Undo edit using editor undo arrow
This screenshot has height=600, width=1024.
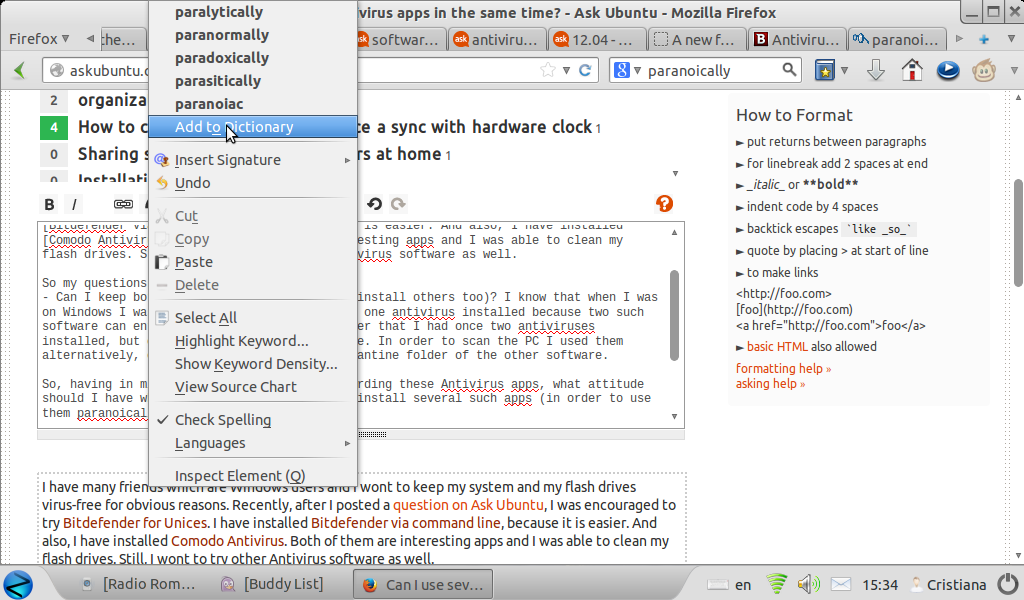point(374,204)
